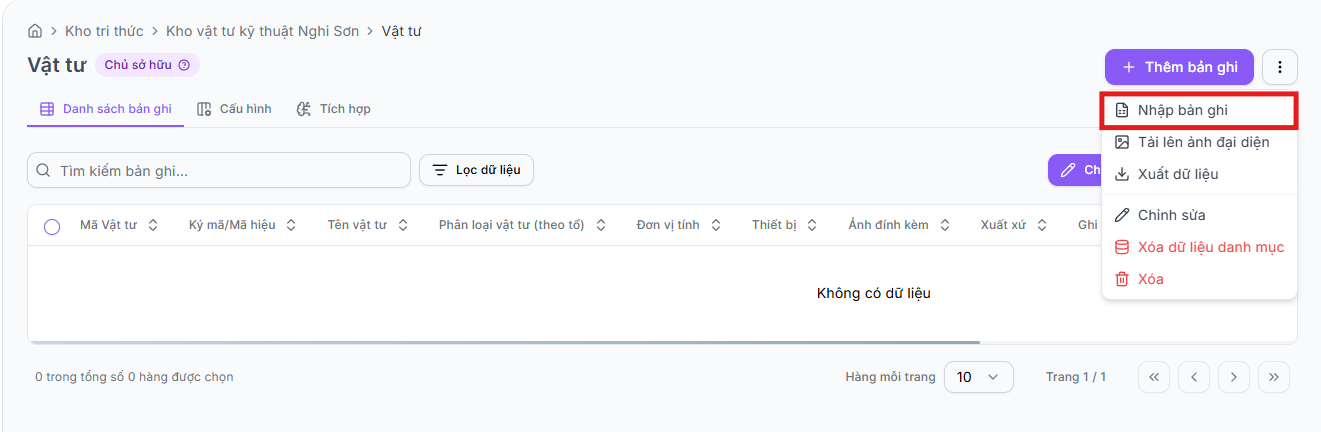Open Lọc dữ liệu filter options
This screenshot has height=432, width=1321.
(476, 170)
